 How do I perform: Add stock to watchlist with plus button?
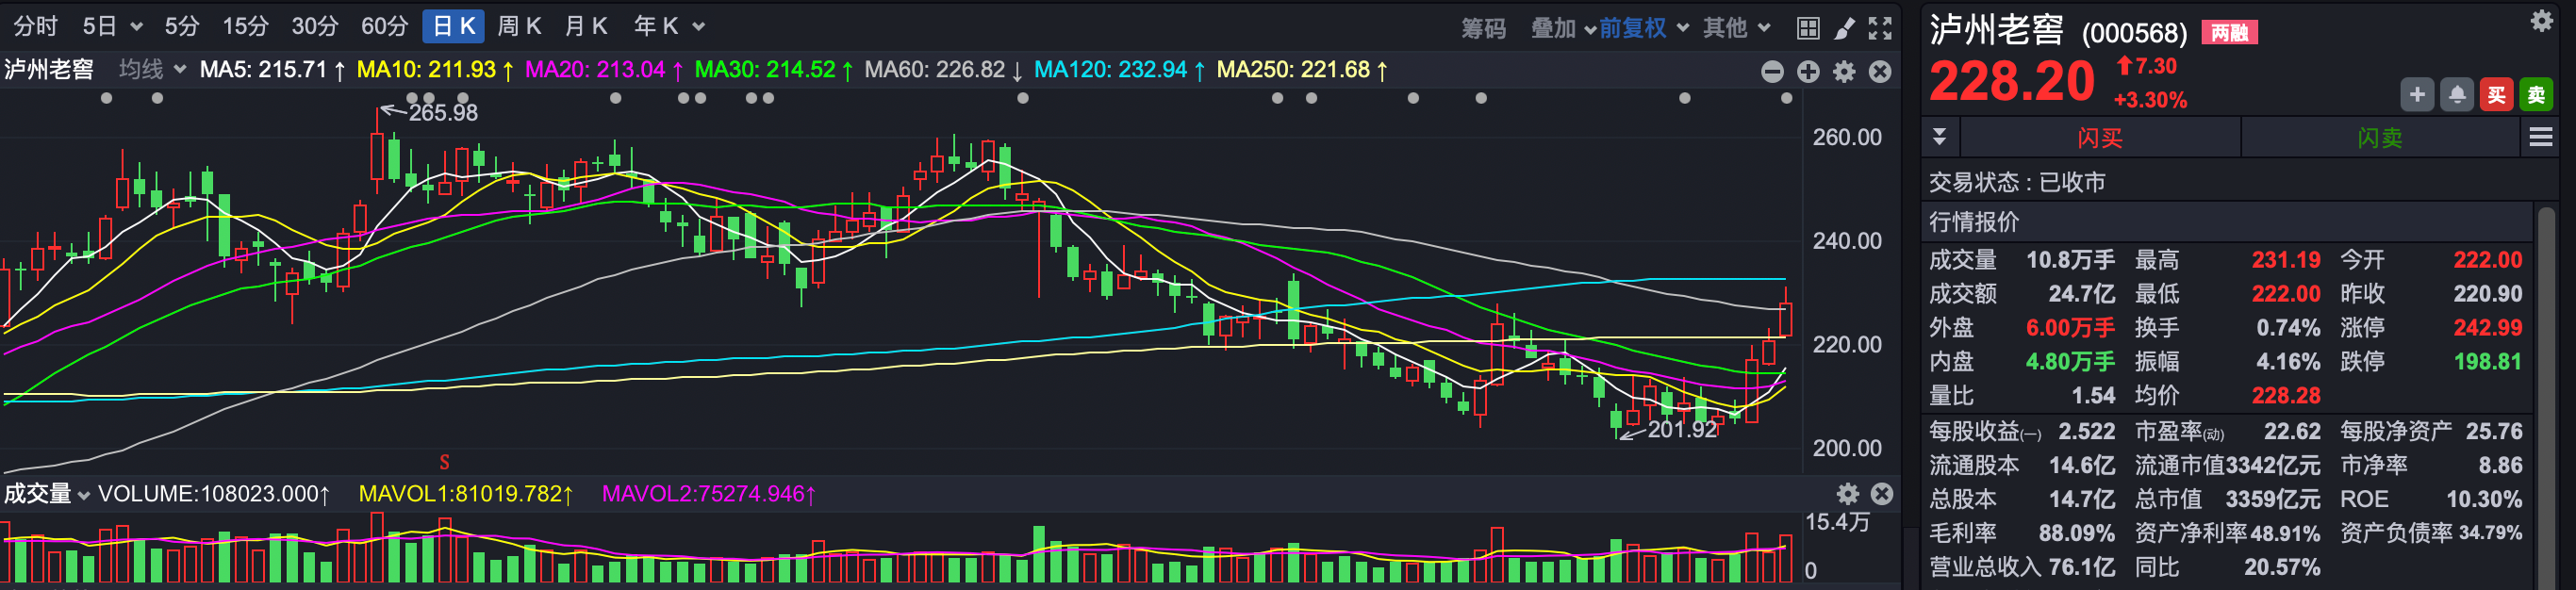pos(2417,95)
